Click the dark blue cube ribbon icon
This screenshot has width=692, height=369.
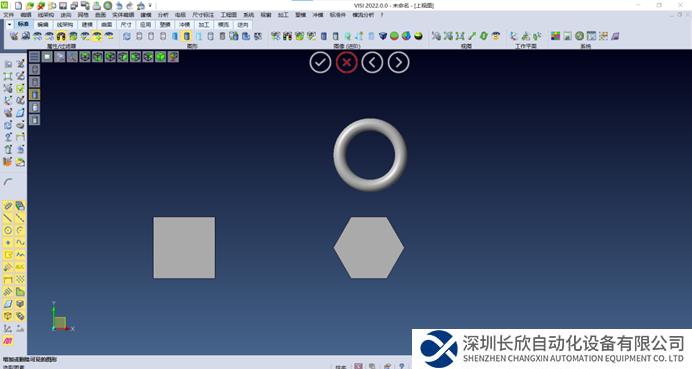(383, 36)
